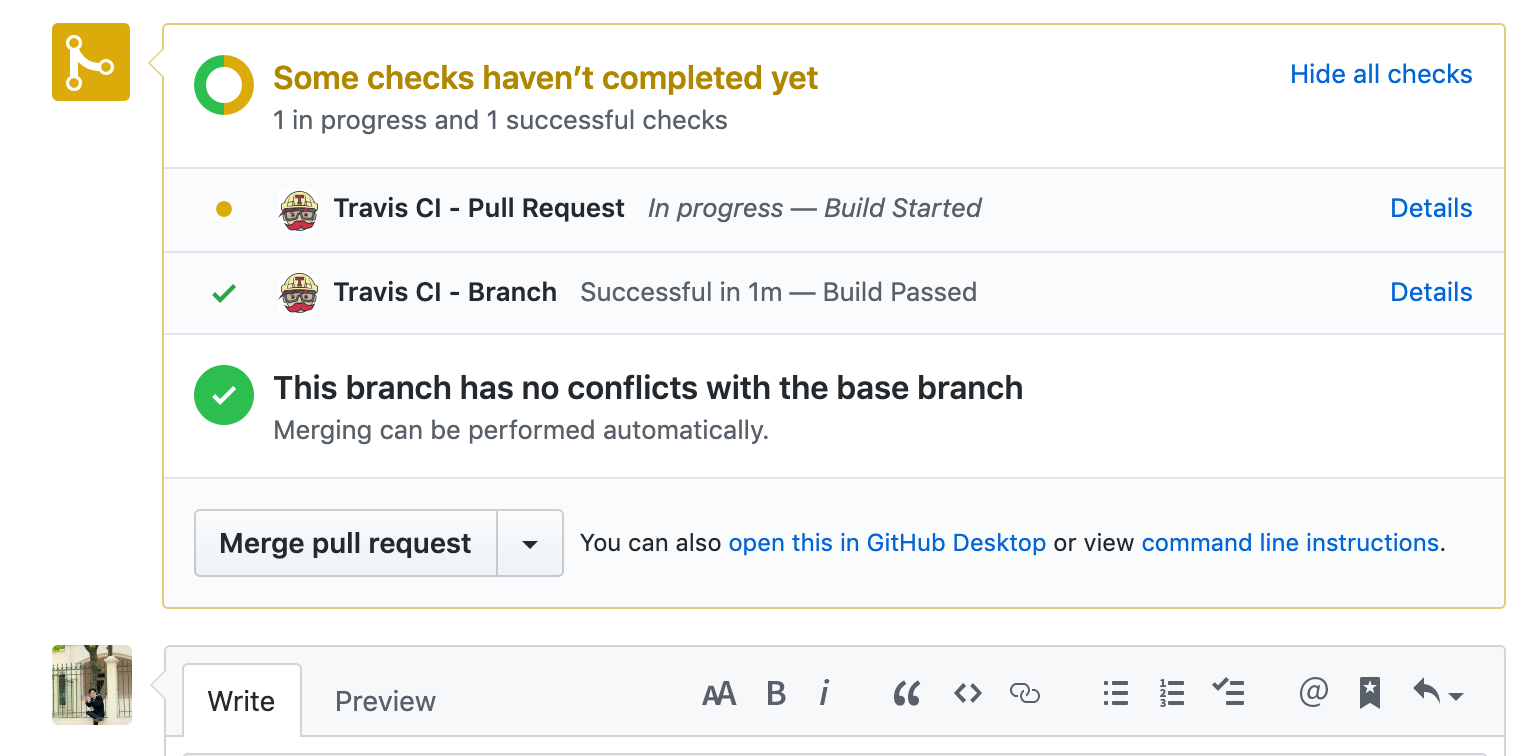Open the saved replies bookmark icon
This screenshot has height=756, width=1524.
click(x=1370, y=692)
